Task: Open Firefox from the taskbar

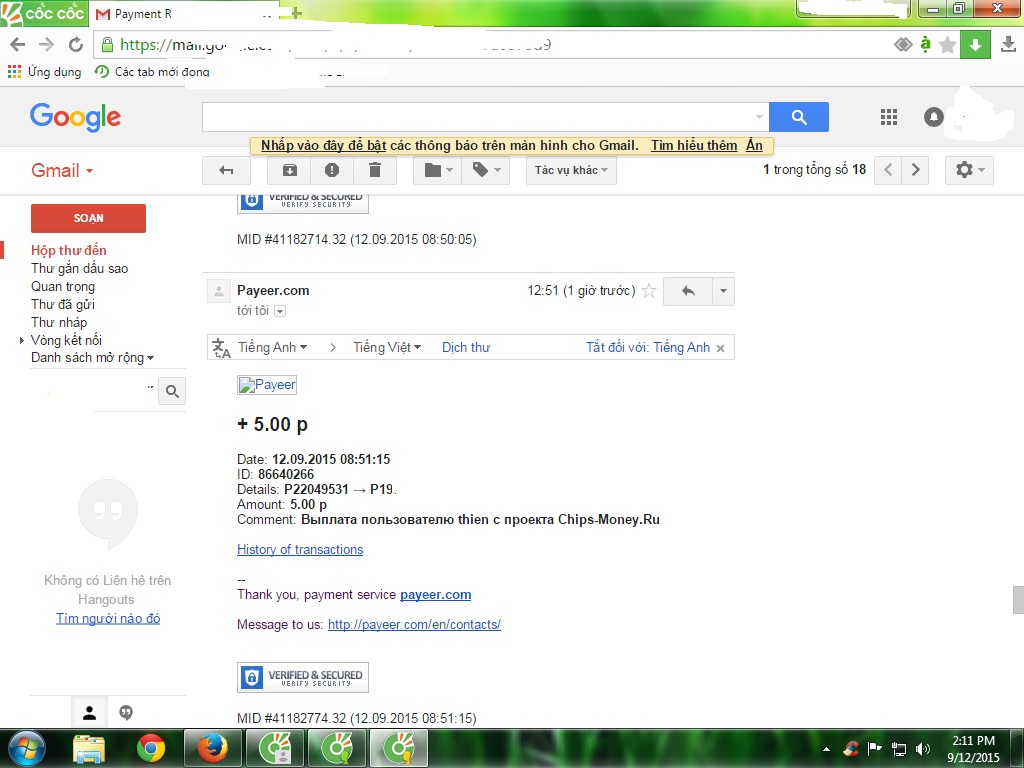Action: (x=212, y=748)
